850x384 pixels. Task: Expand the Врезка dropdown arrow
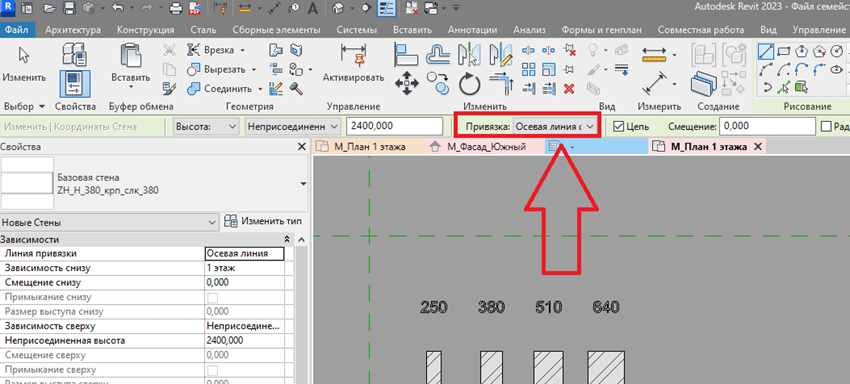(242, 50)
